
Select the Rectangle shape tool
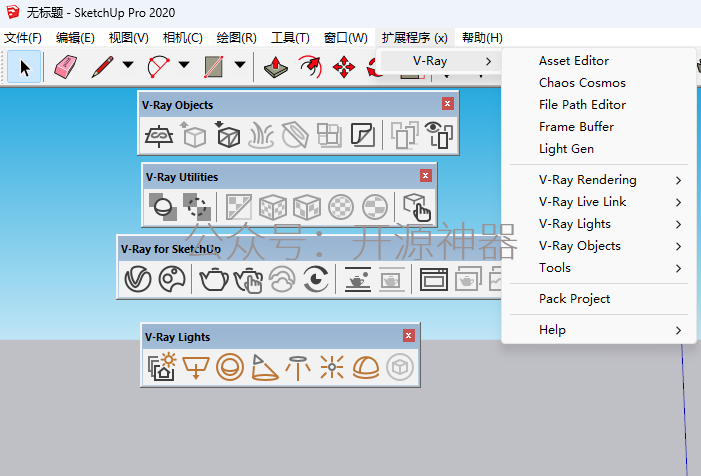(214, 67)
